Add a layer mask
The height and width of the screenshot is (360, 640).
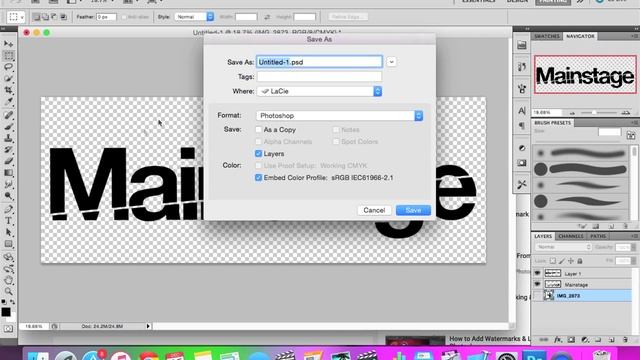coord(571,340)
